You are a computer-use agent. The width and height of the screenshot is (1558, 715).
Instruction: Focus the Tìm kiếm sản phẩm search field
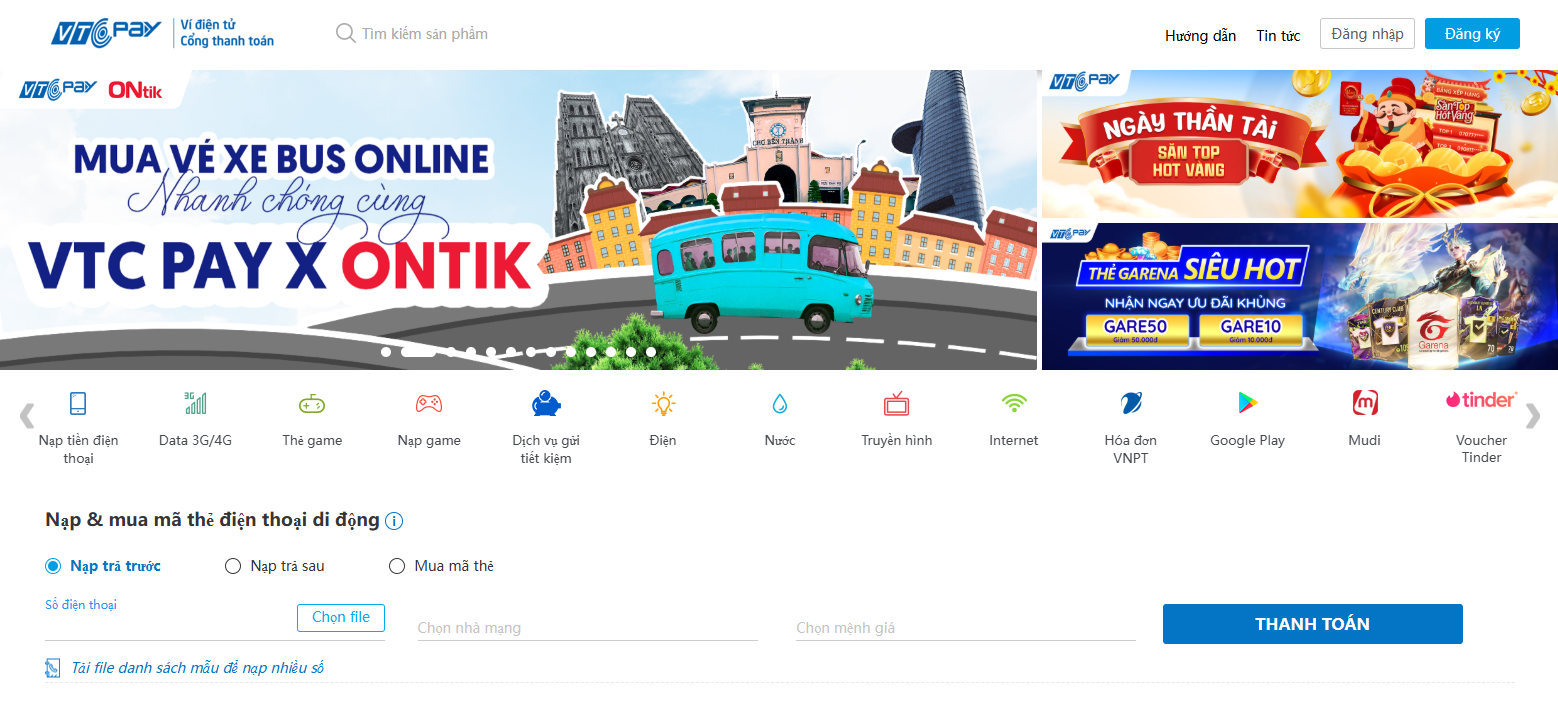click(425, 34)
